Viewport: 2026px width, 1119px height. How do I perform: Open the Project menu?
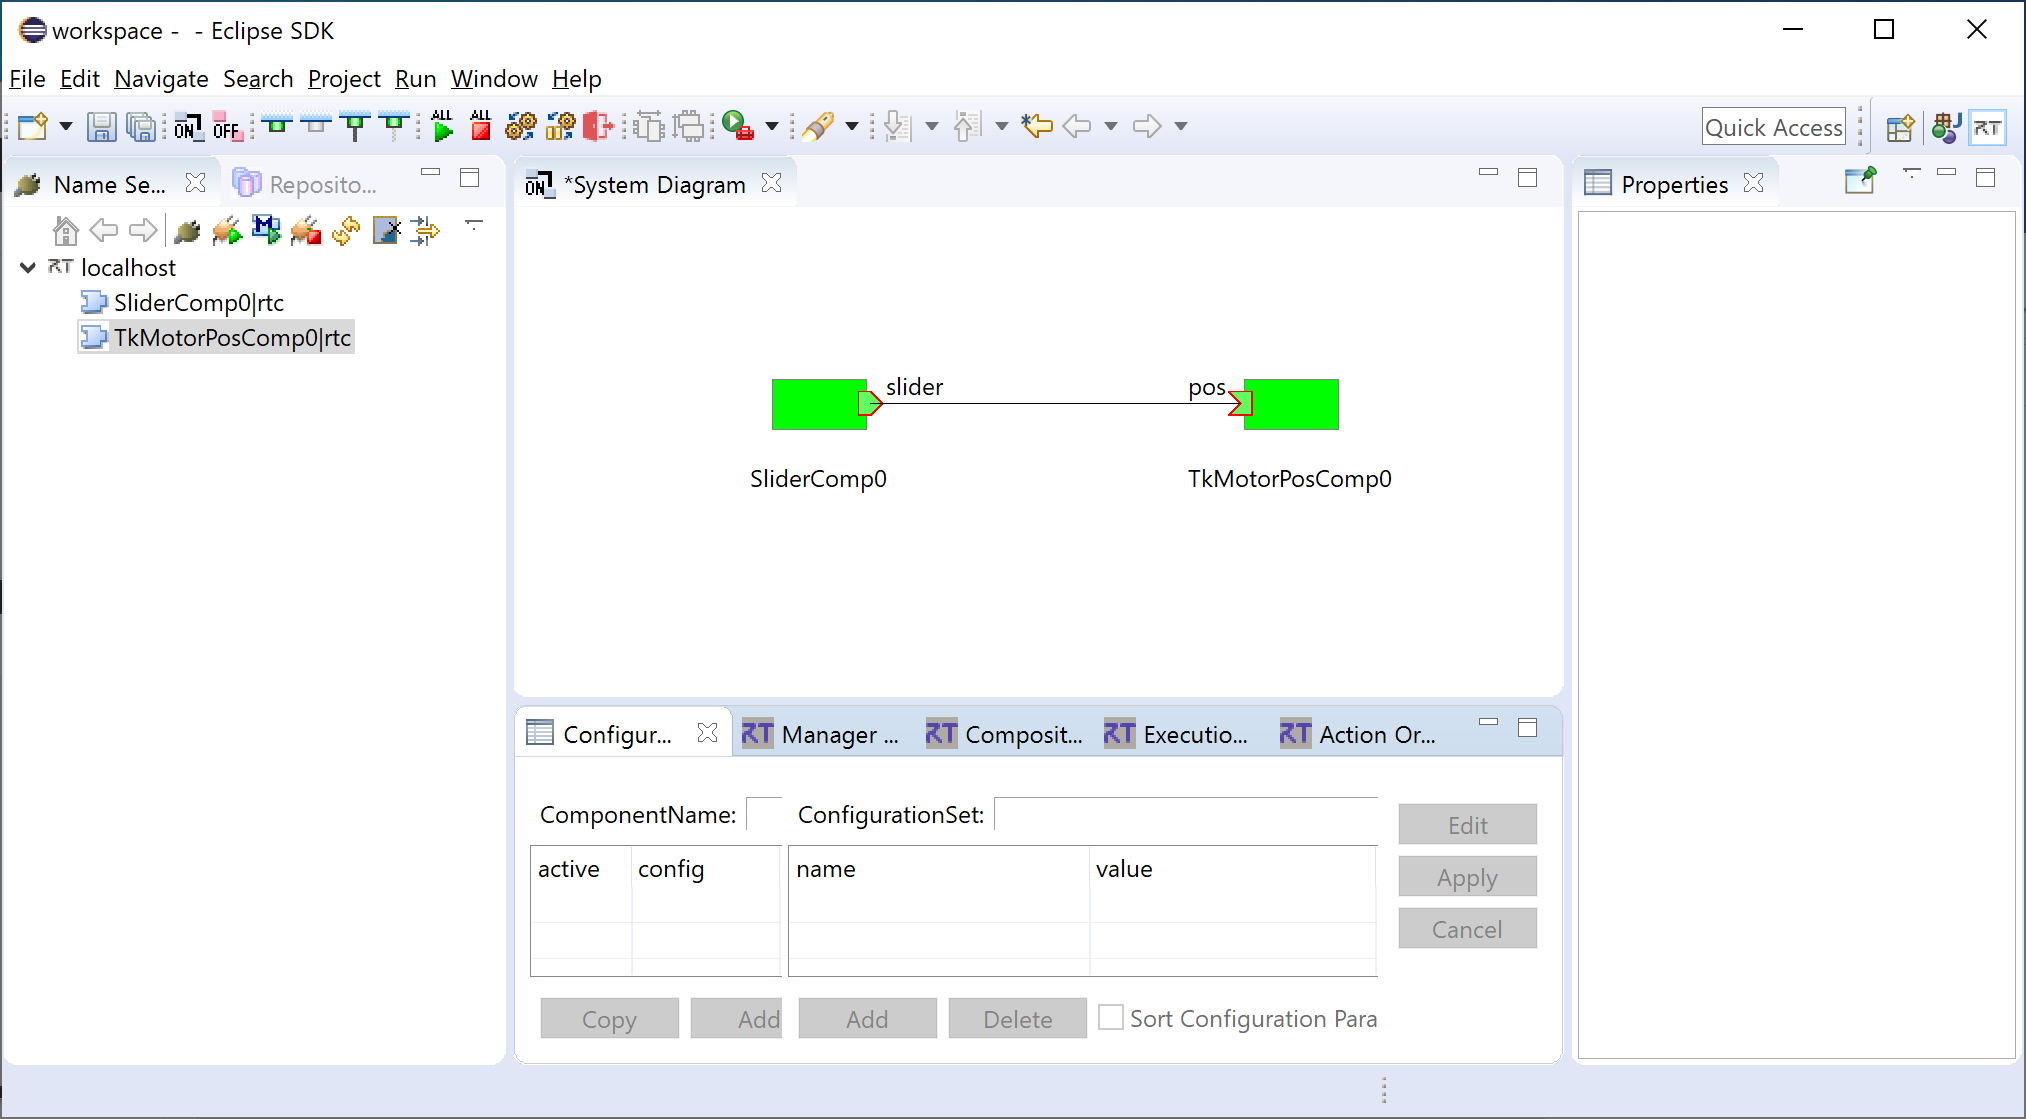[344, 79]
